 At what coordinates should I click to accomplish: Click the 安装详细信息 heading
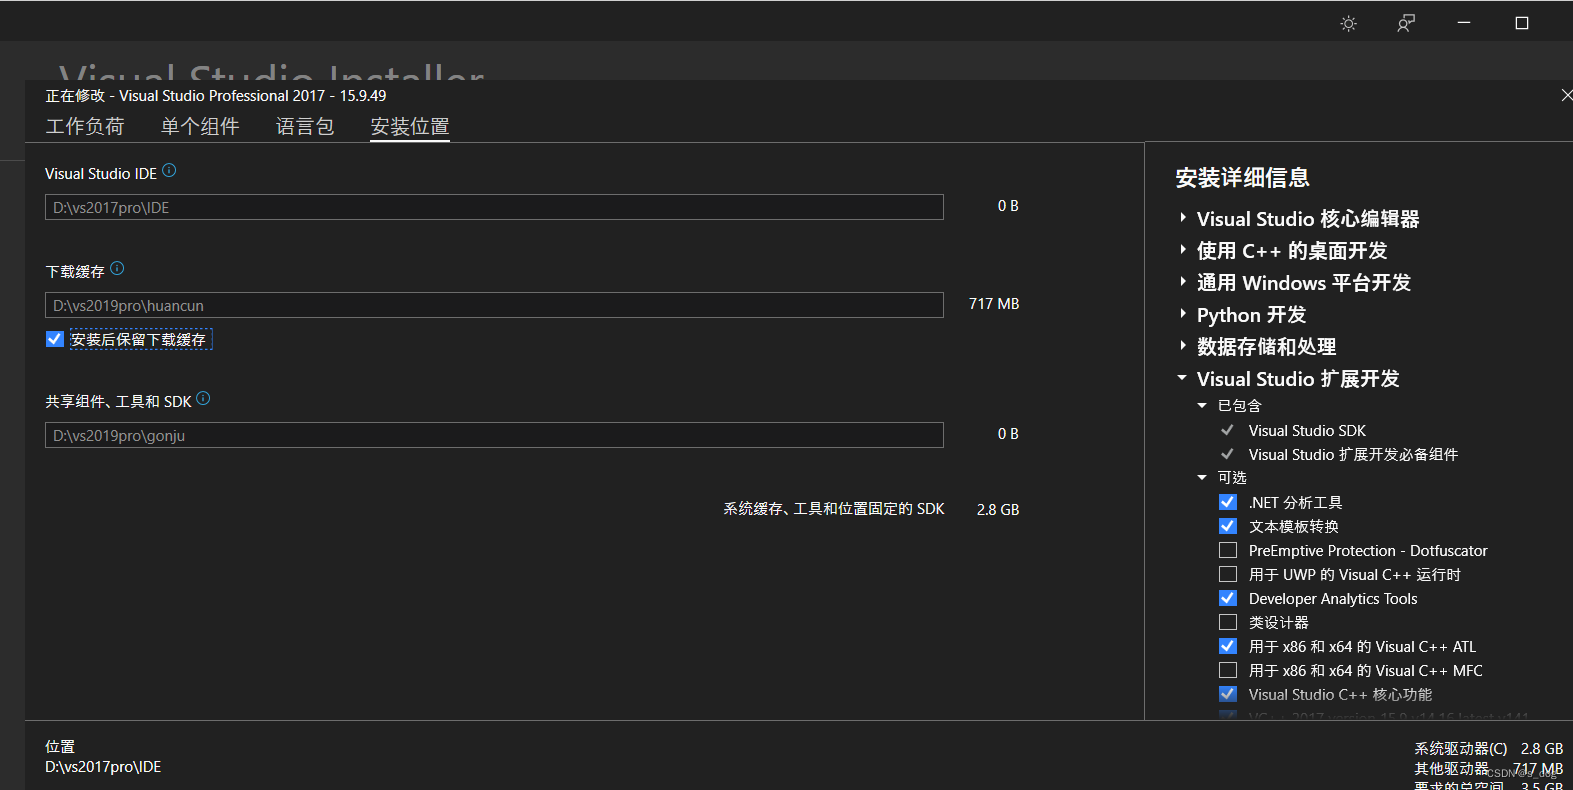1243,178
